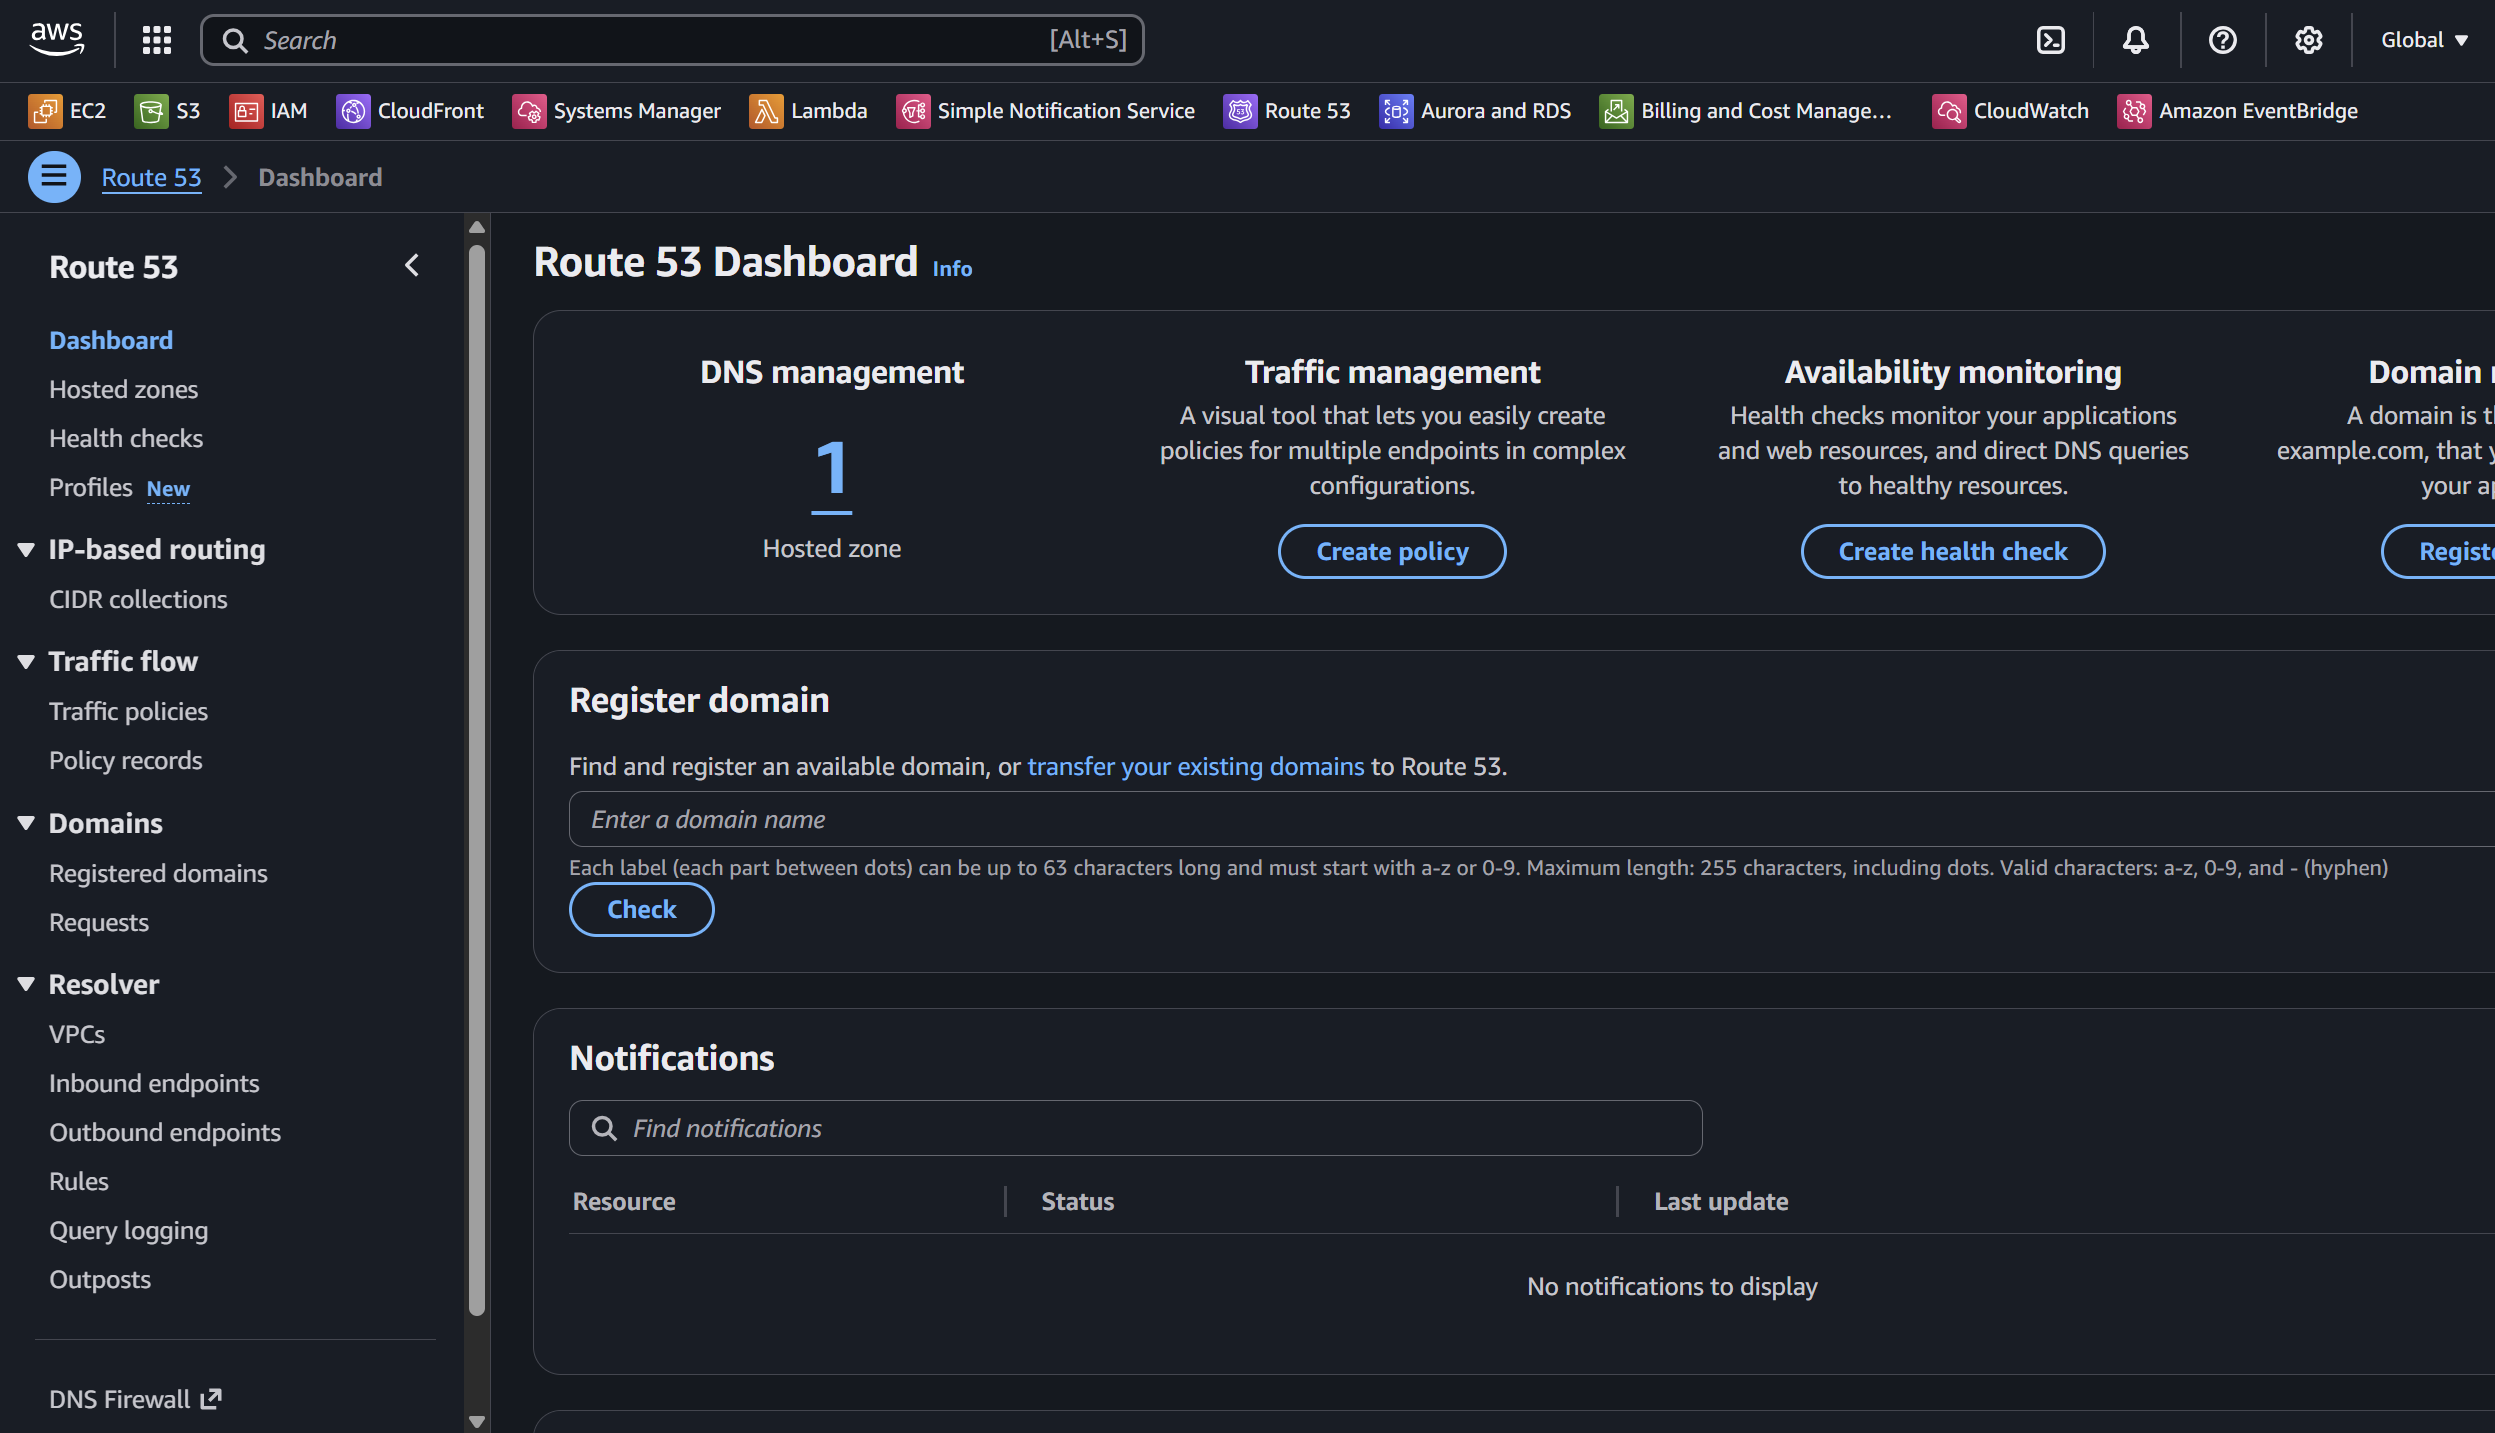The width and height of the screenshot is (2495, 1433).
Task: Collapse the Route 53 side panel
Action: click(x=412, y=265)
